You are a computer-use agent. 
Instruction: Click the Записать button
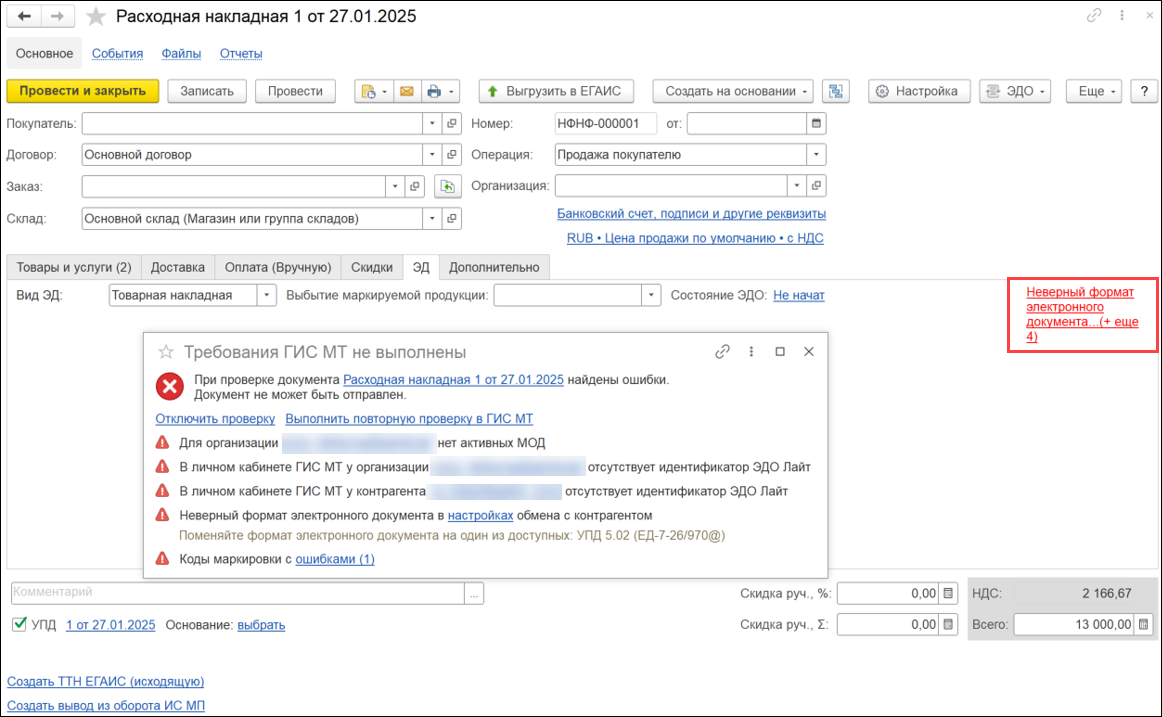(207, 91)
